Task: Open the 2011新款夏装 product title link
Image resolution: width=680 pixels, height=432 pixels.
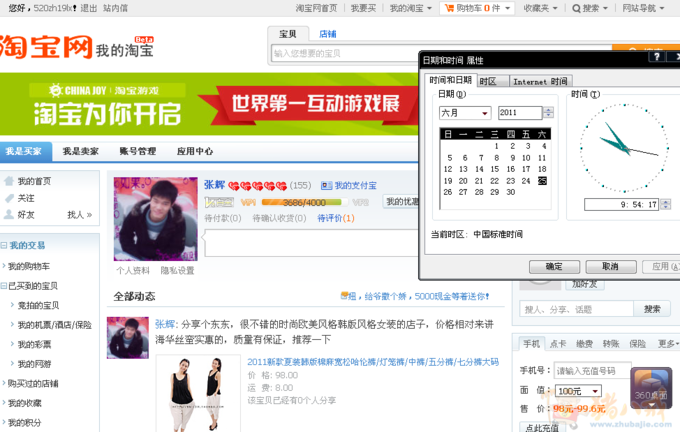Action: [373, 362]
